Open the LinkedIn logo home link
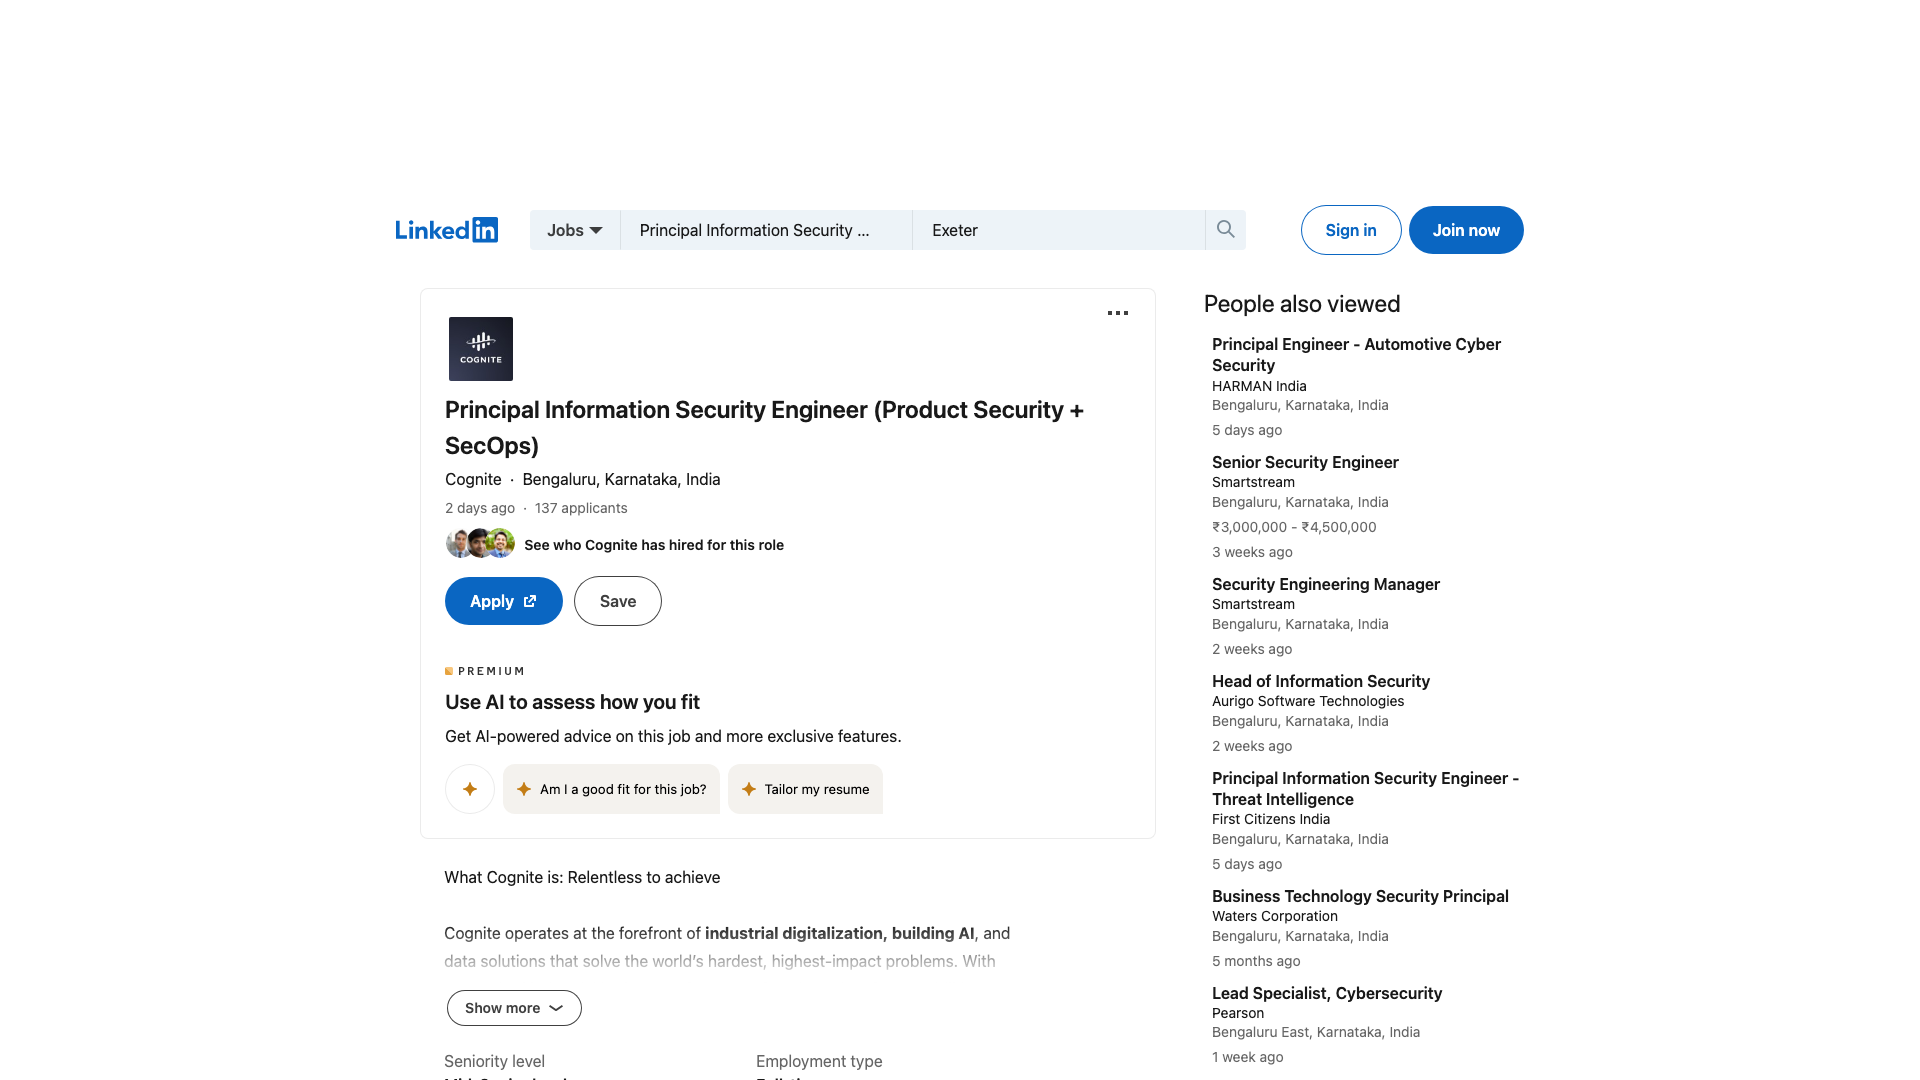Image resolution: width=1920 pixels, height=1080 pixels. point(446,230)
